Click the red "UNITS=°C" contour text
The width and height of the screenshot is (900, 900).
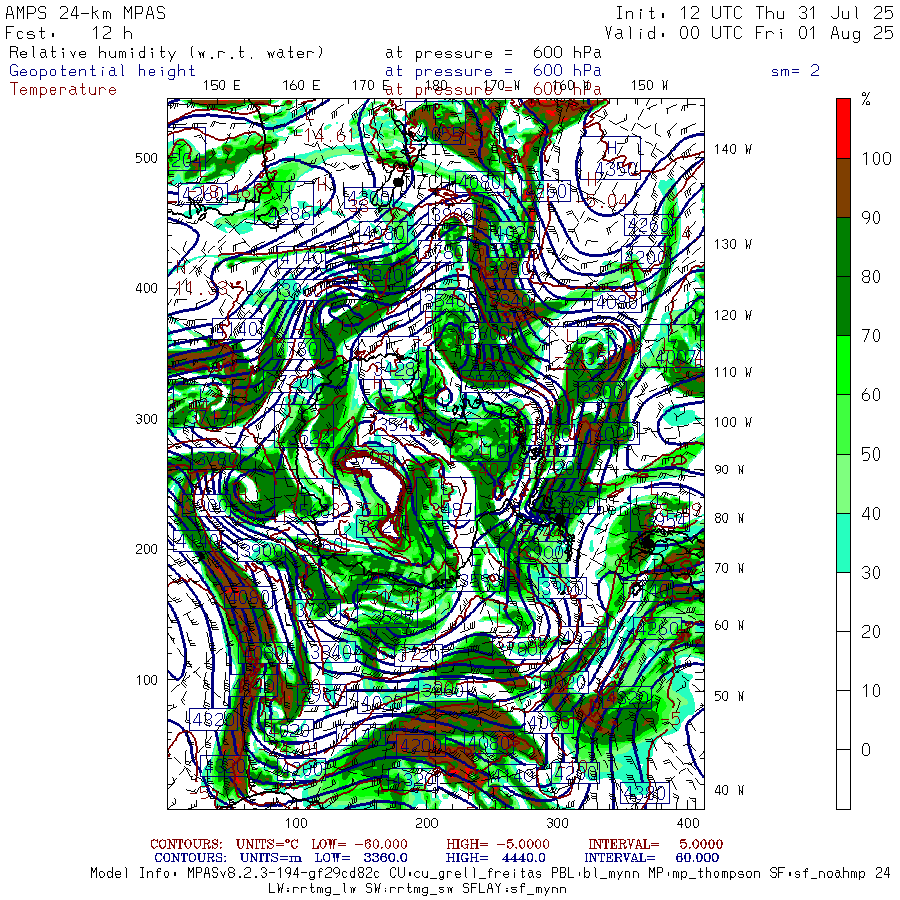pos(267,844)
